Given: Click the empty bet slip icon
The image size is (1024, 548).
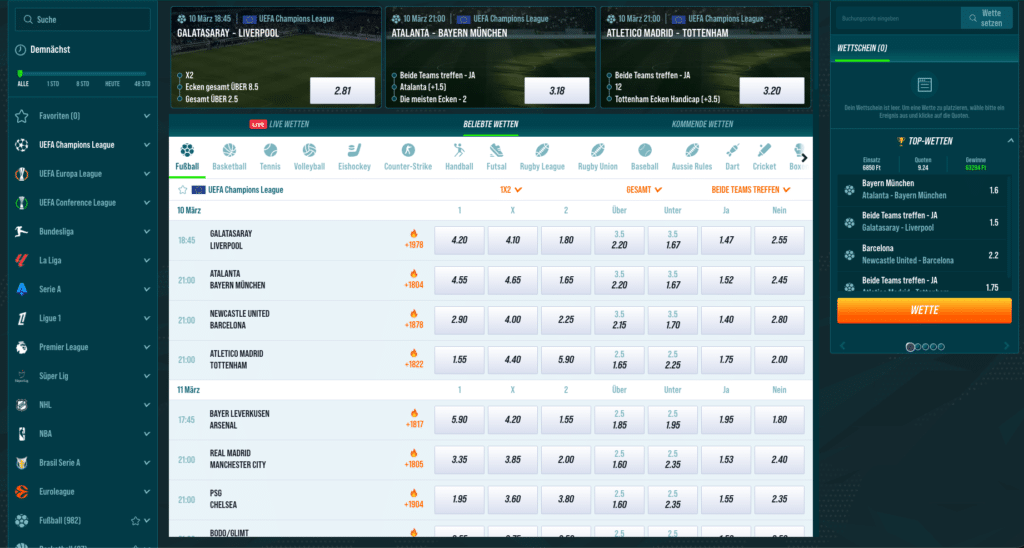Looking at the screenshot, I should tap(924, 85).
